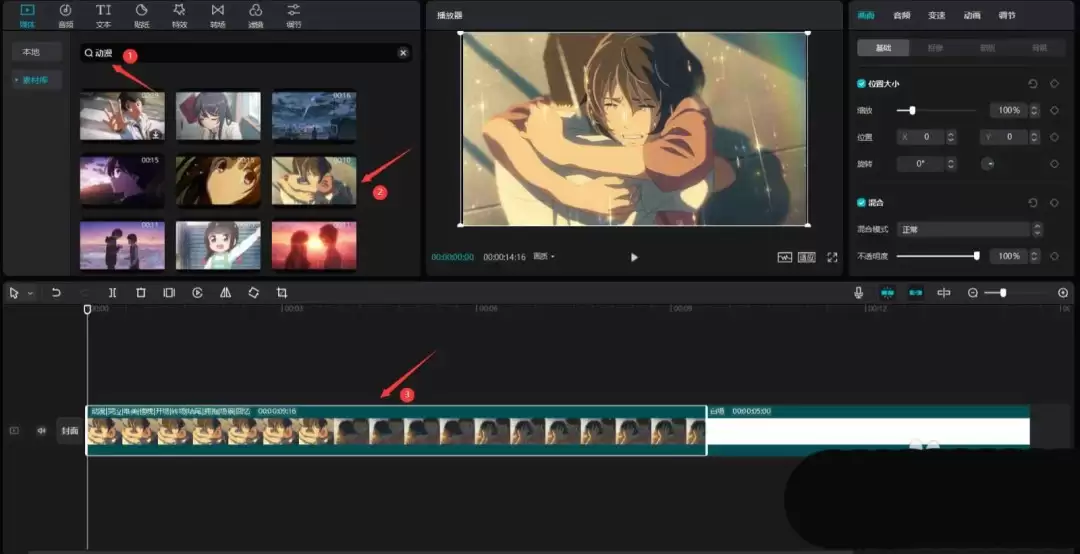The width and height of the screenshot is (1080, 554).
Task: Play the preview in the player
Action: pos(634,257)
